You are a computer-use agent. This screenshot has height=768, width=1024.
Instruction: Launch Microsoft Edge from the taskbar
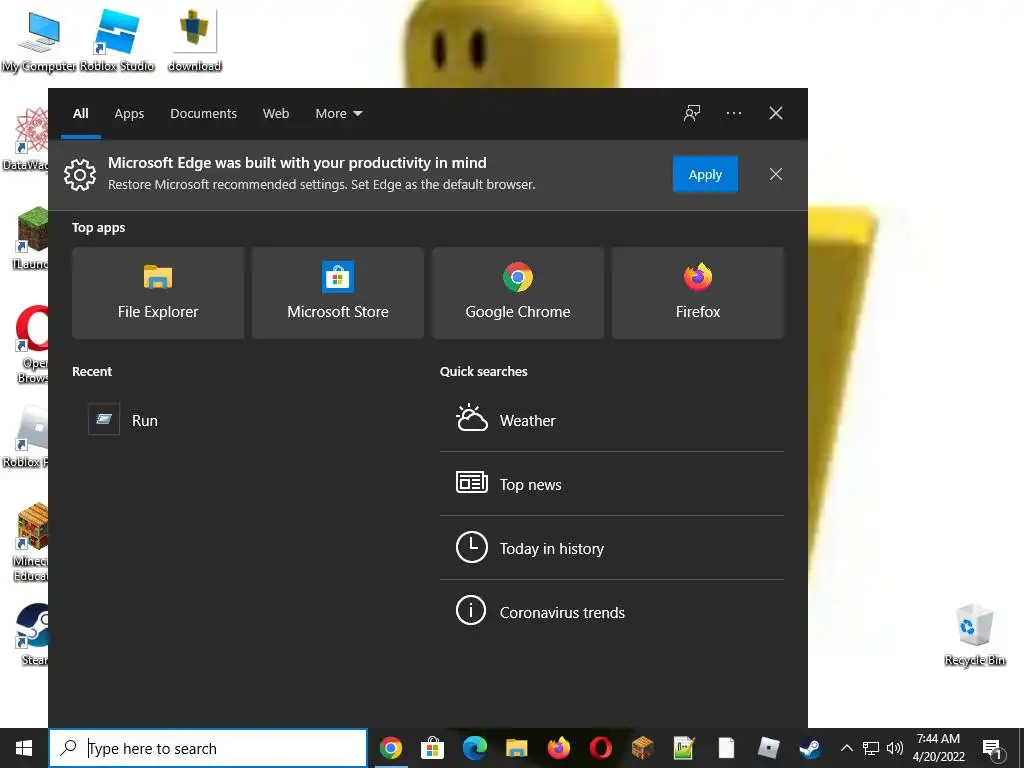475,748
